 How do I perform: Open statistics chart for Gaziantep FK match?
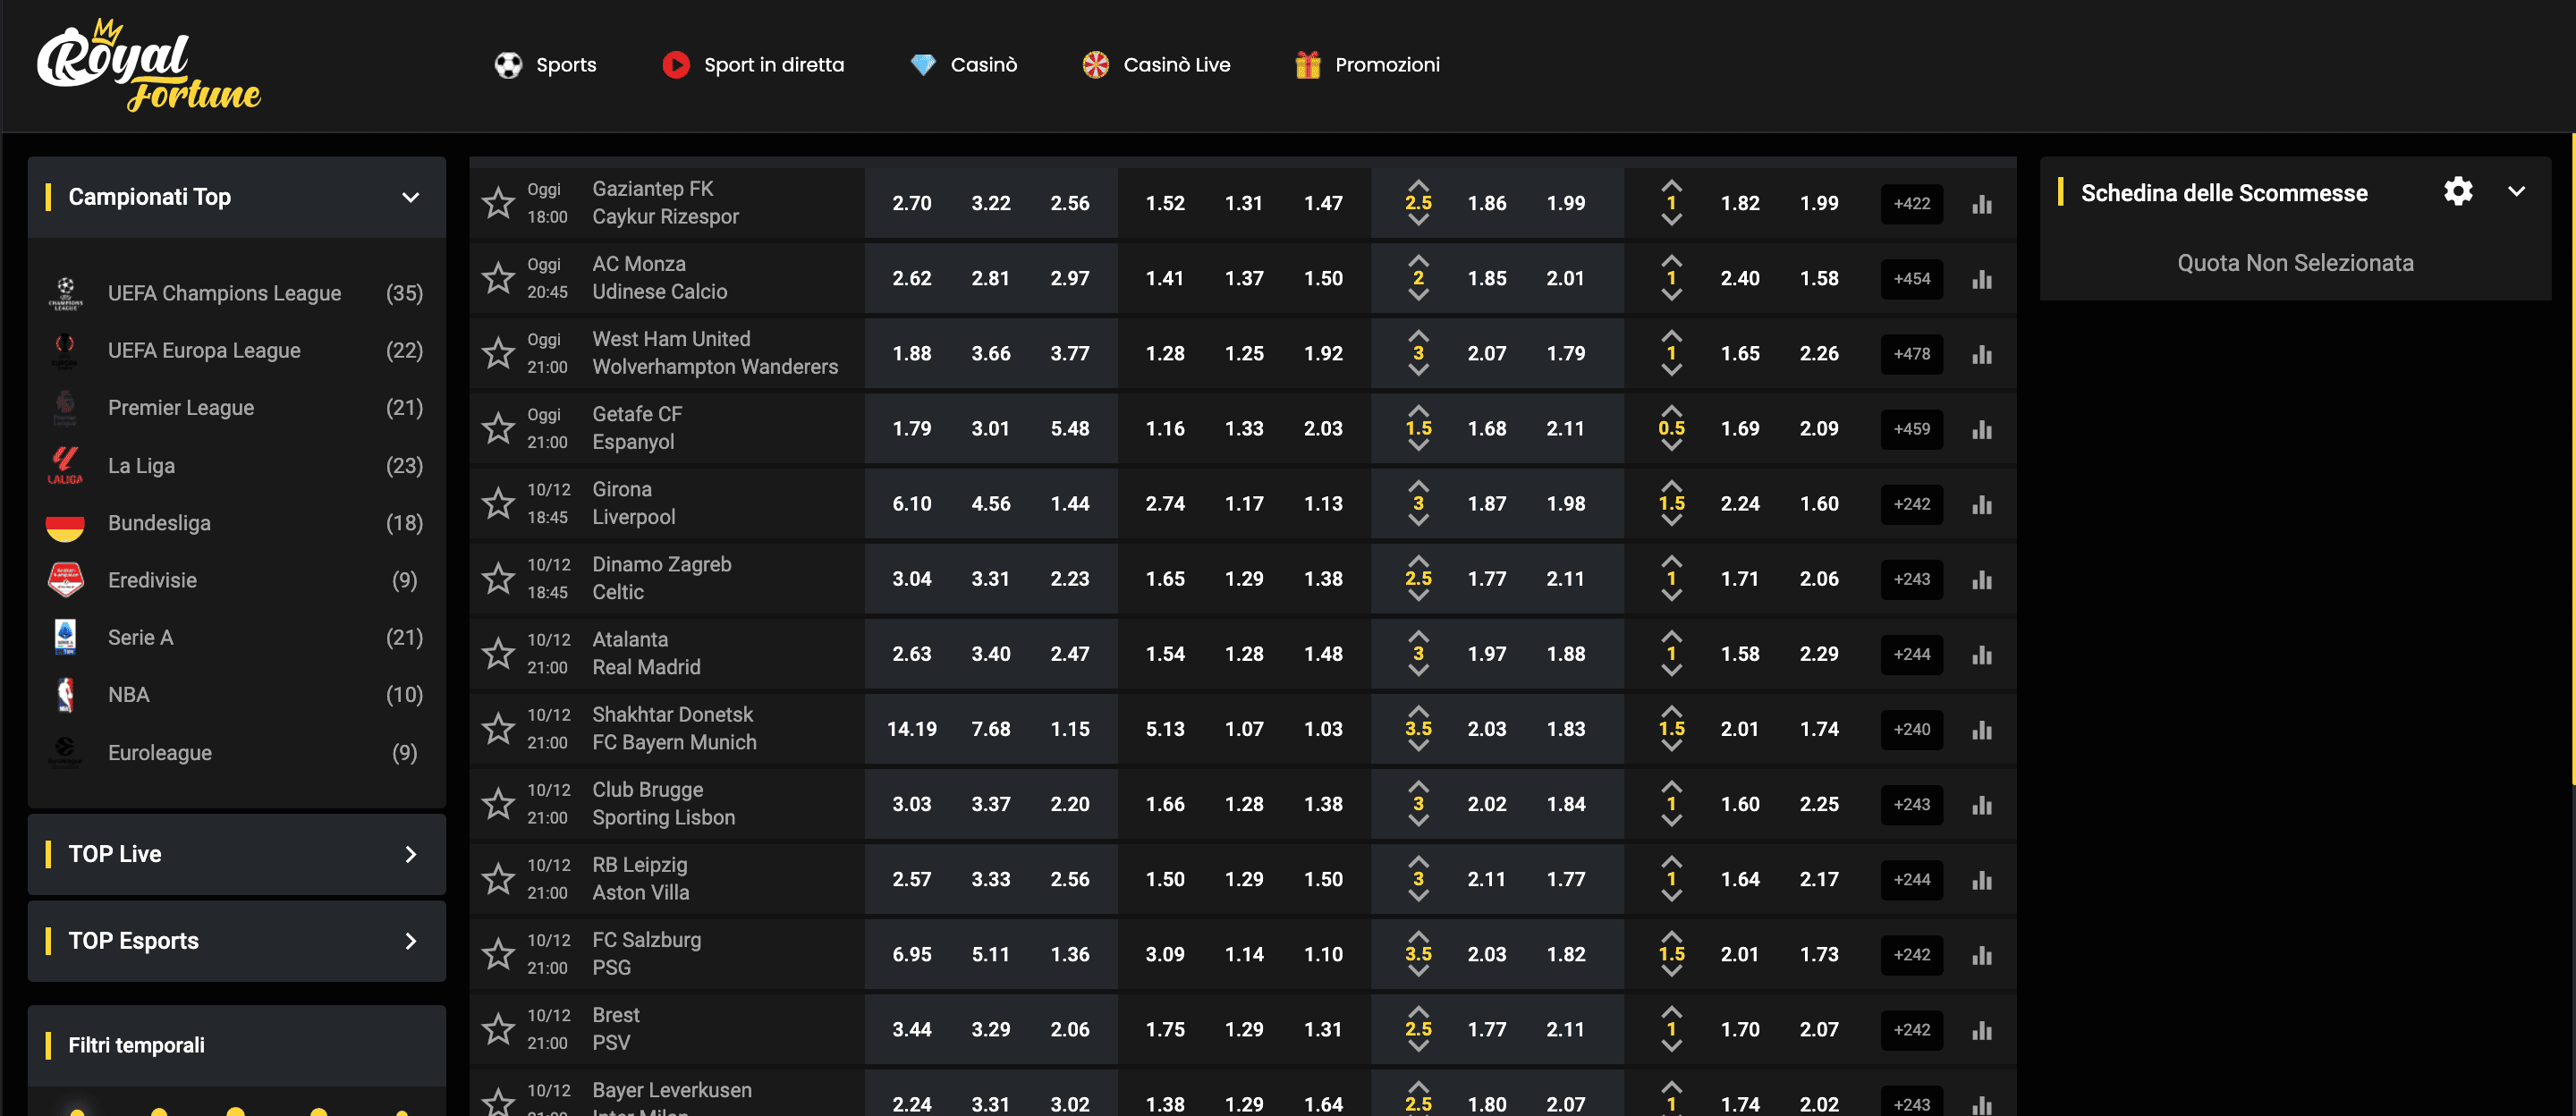[1982, 204]
